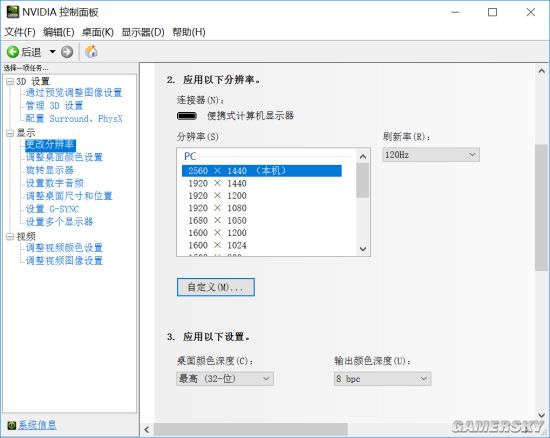Open the 文件(F) menu

20,32
